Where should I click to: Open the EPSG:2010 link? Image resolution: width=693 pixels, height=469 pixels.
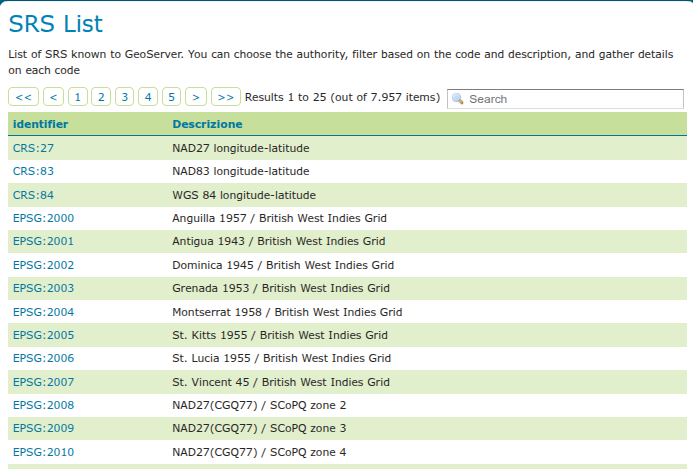click(x=43, y=452)
